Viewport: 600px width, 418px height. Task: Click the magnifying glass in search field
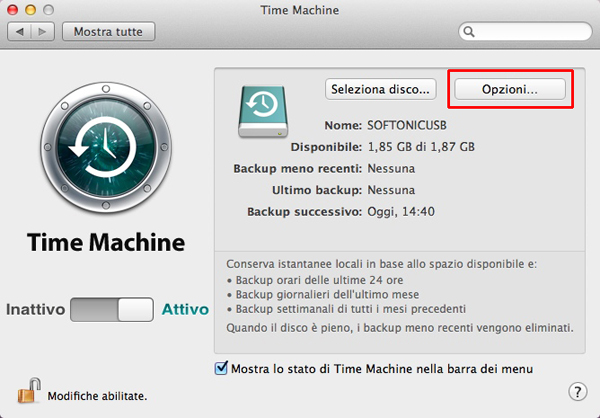pyautogui.click(x=469, y=33)
